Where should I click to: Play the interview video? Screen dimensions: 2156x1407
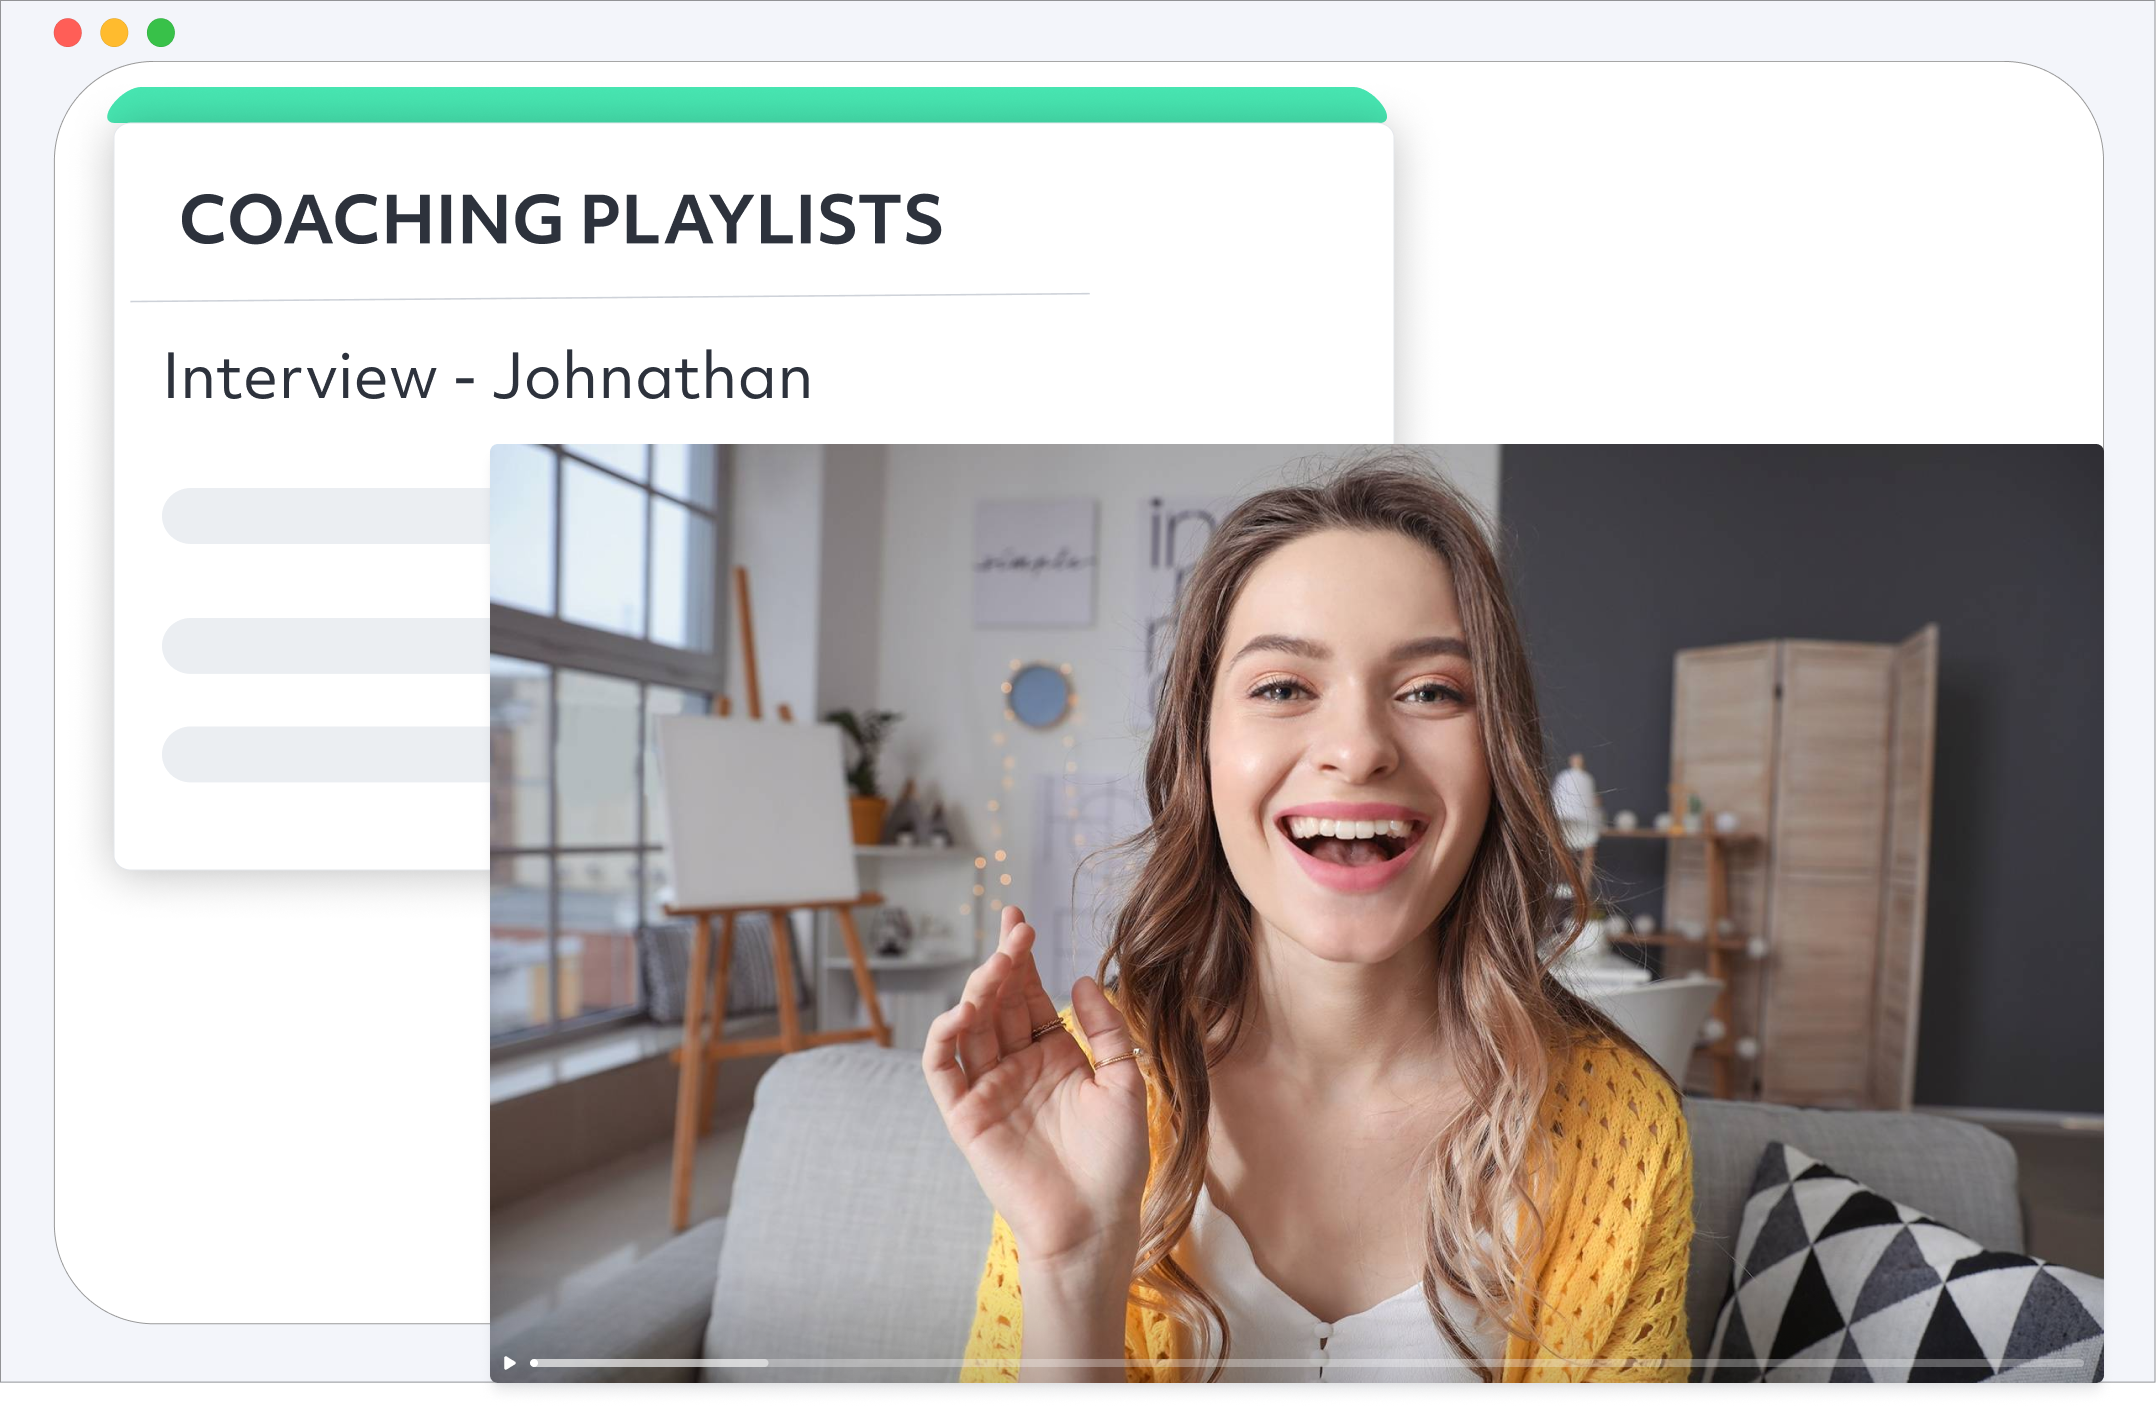(x=510, y=1362)
